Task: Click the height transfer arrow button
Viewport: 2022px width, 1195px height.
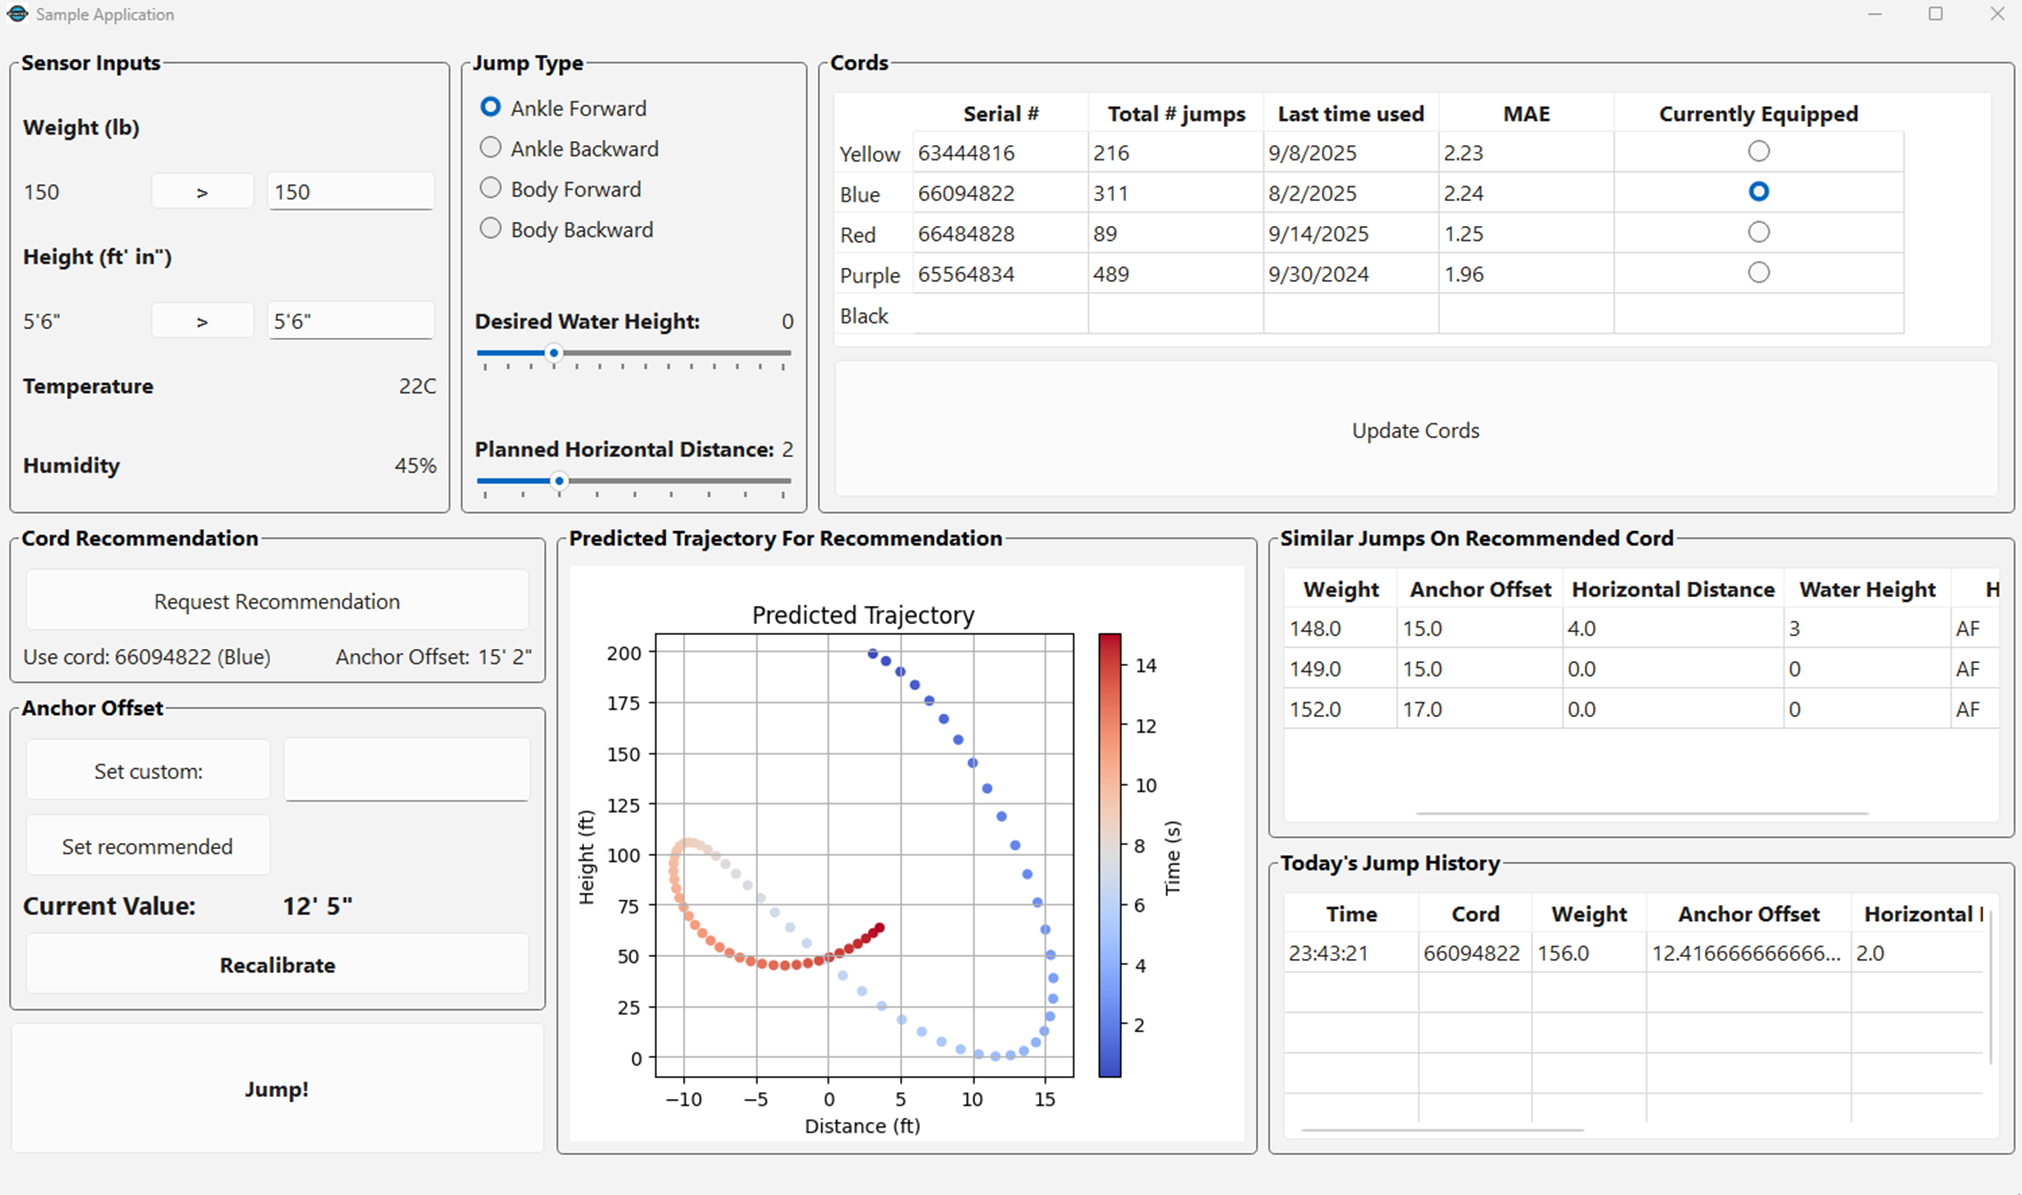Action: coord(202,320)
